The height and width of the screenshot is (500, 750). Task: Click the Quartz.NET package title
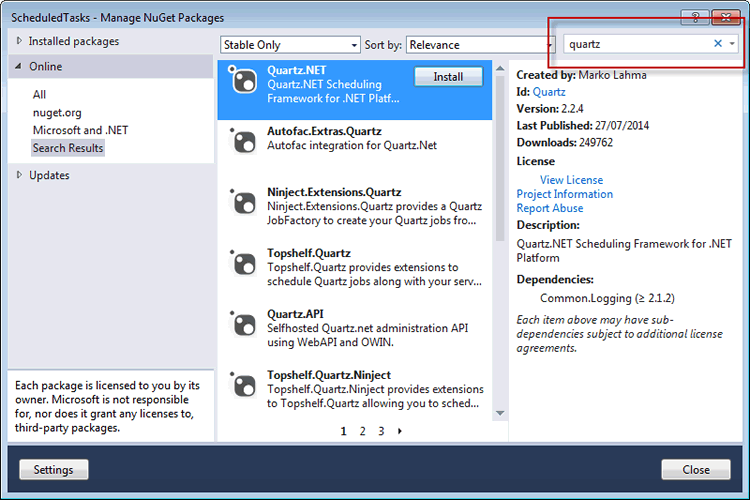coord(297,70)
